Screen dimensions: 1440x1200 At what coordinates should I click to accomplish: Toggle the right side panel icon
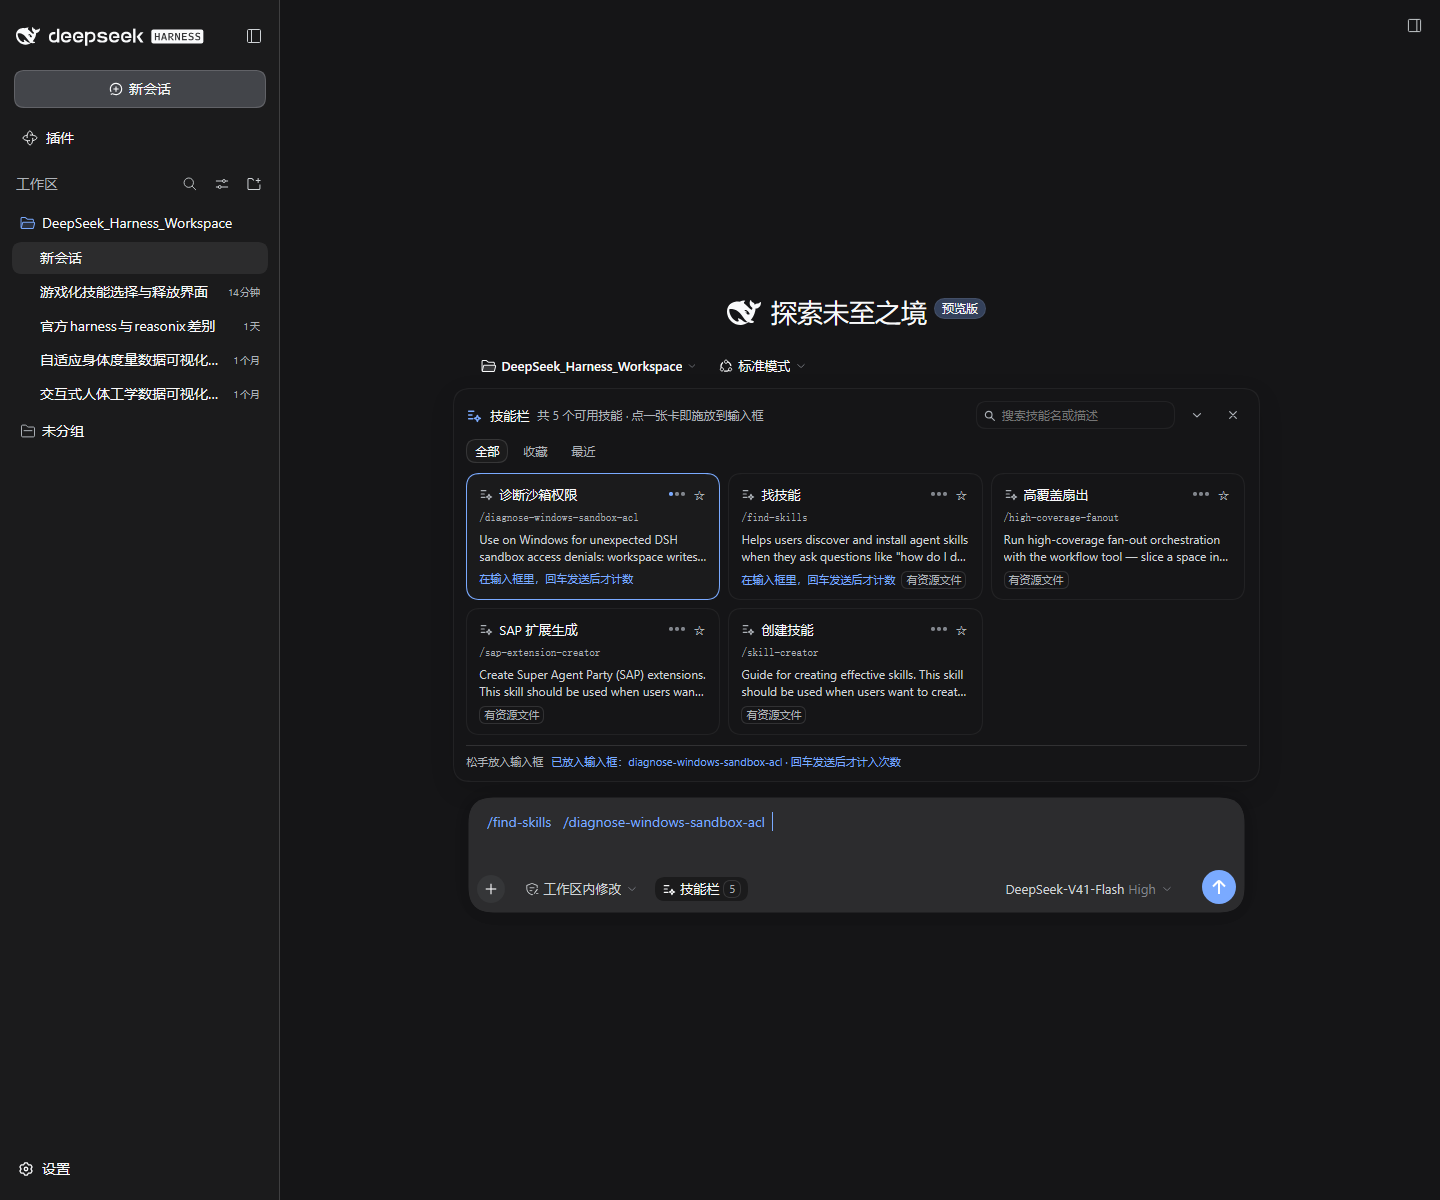pos(1414,25)
